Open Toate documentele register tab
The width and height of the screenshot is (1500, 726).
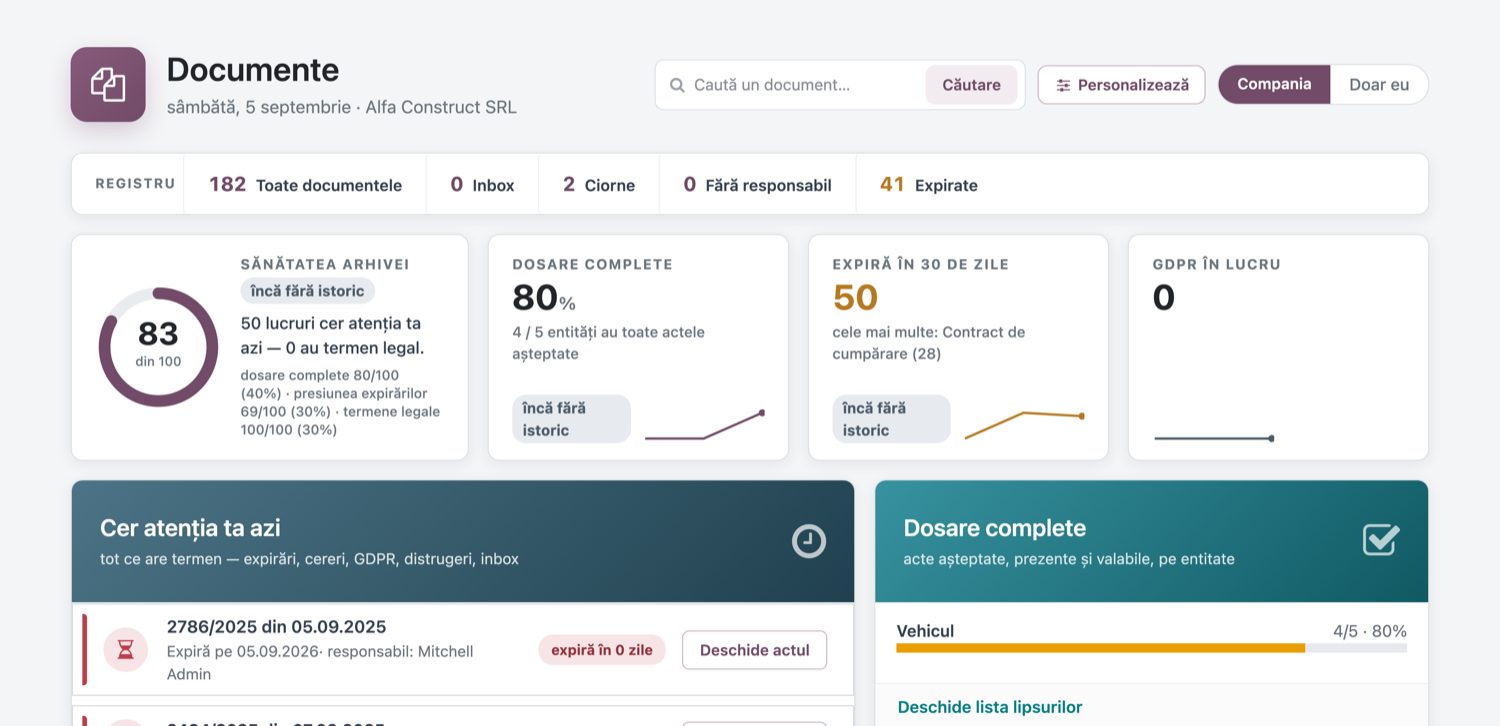[x=305, y=185]
